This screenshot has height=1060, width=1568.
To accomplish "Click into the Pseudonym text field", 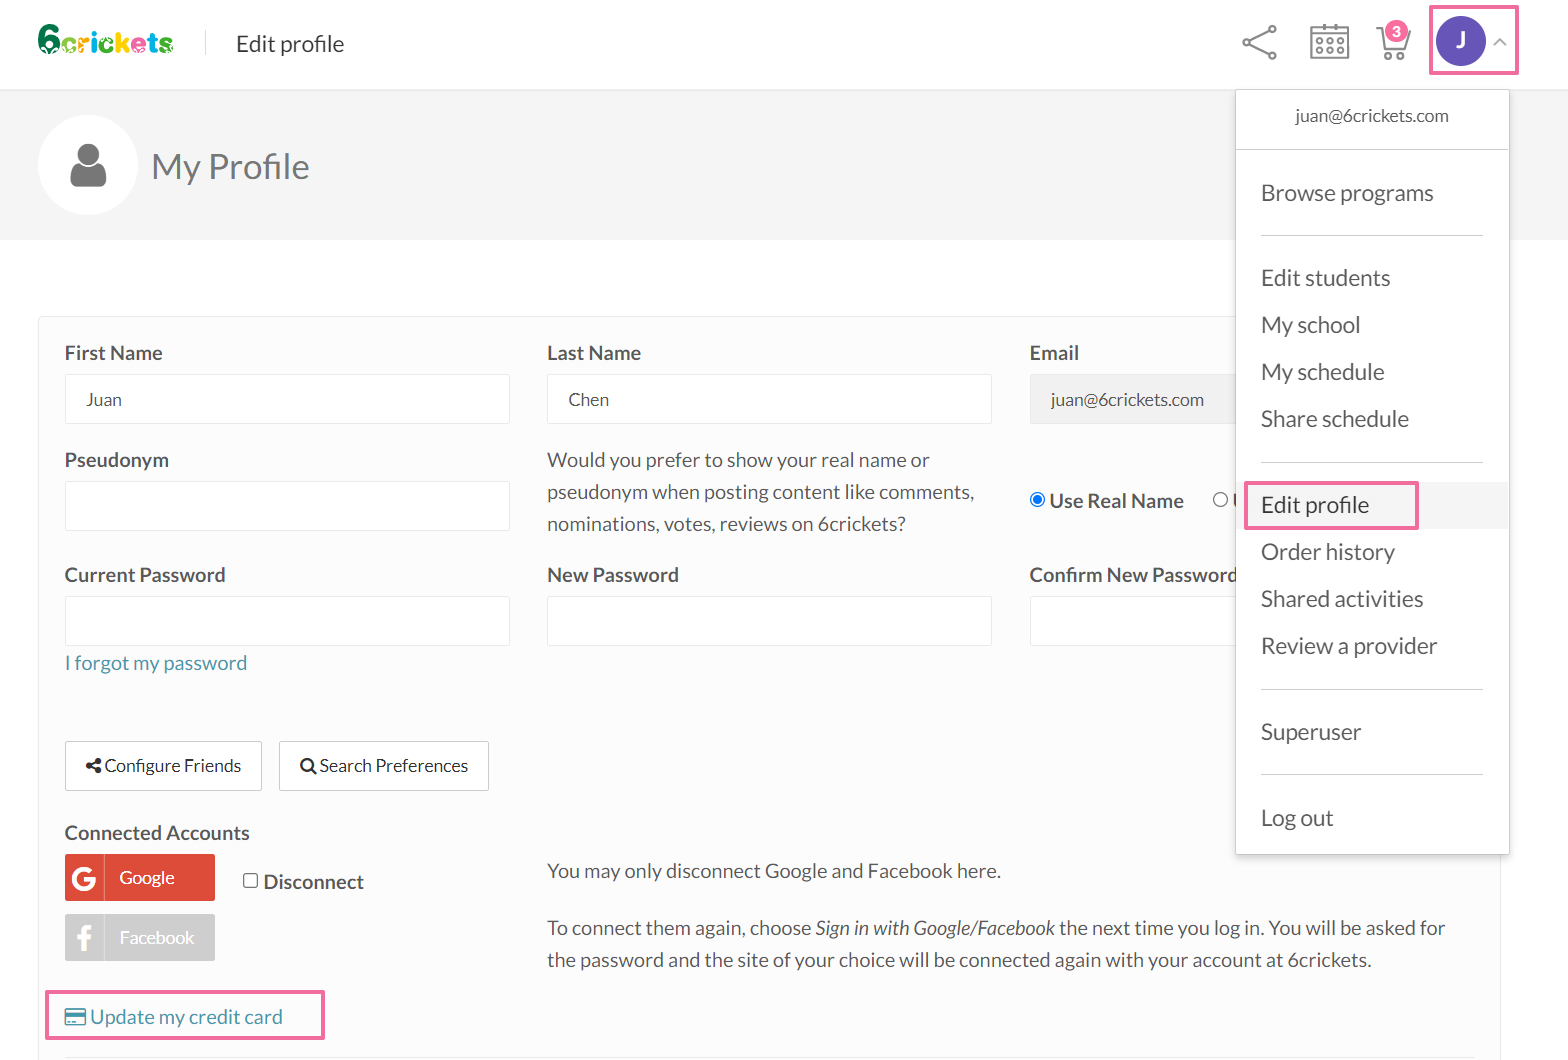I will tap(287, 506).
